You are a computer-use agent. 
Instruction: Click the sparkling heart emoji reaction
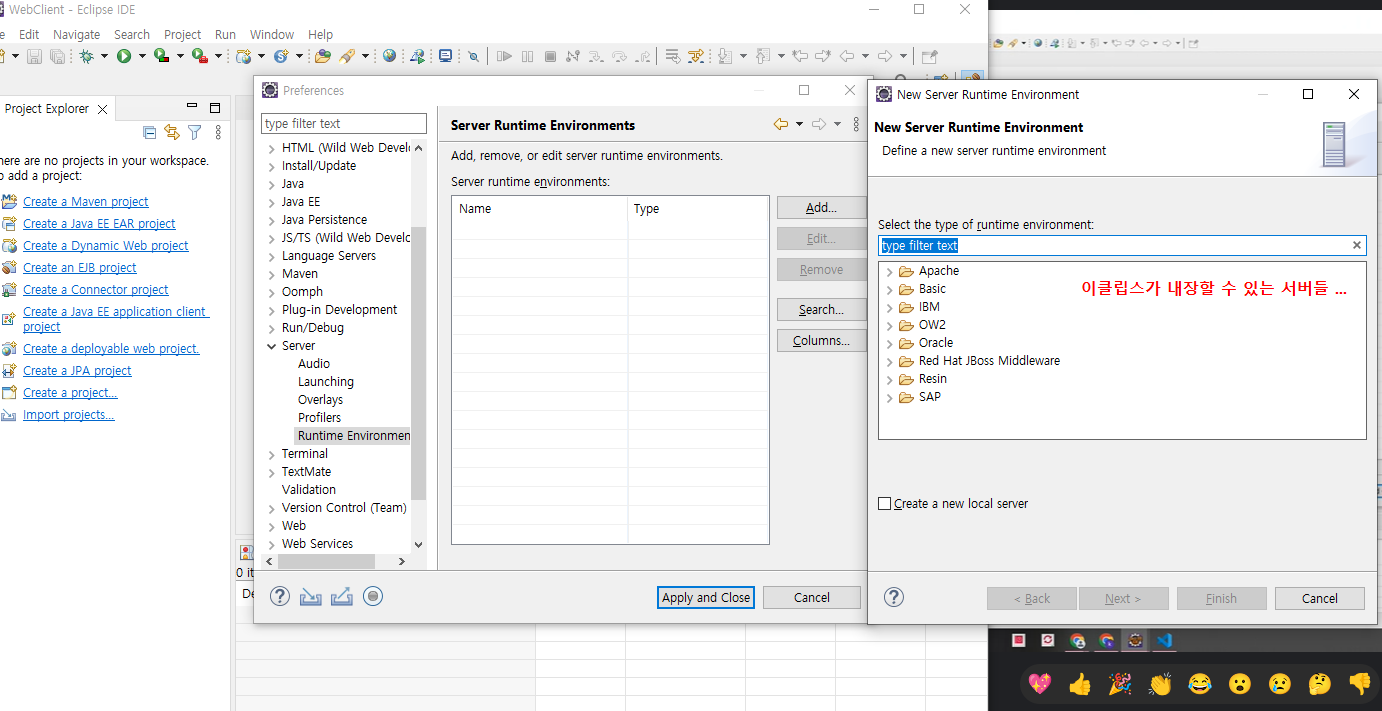[1040, 684]
